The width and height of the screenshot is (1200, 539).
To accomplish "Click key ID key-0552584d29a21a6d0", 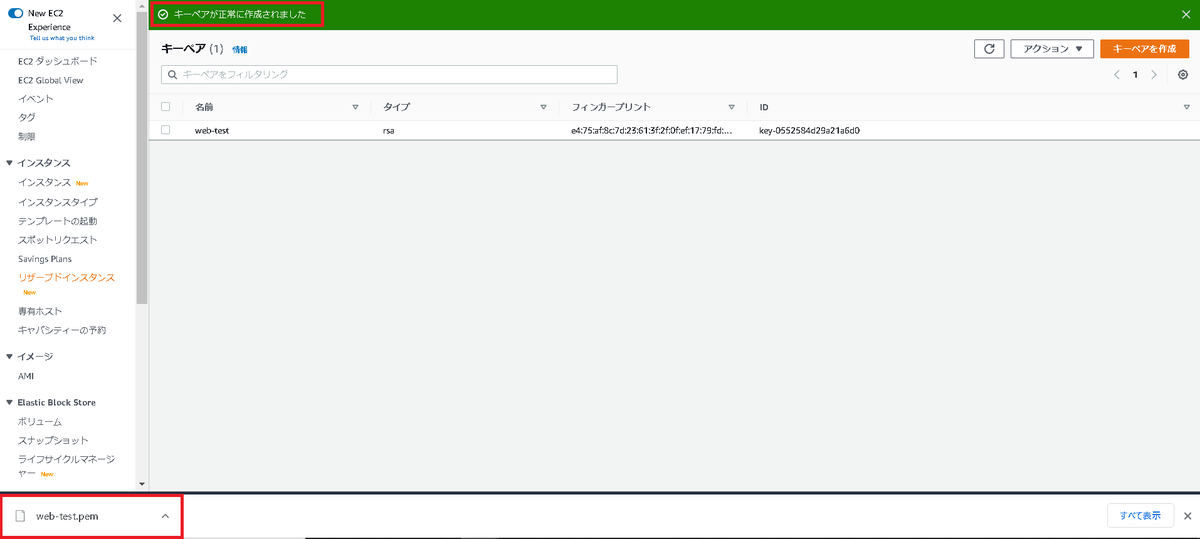I will (x=810, y=130).
